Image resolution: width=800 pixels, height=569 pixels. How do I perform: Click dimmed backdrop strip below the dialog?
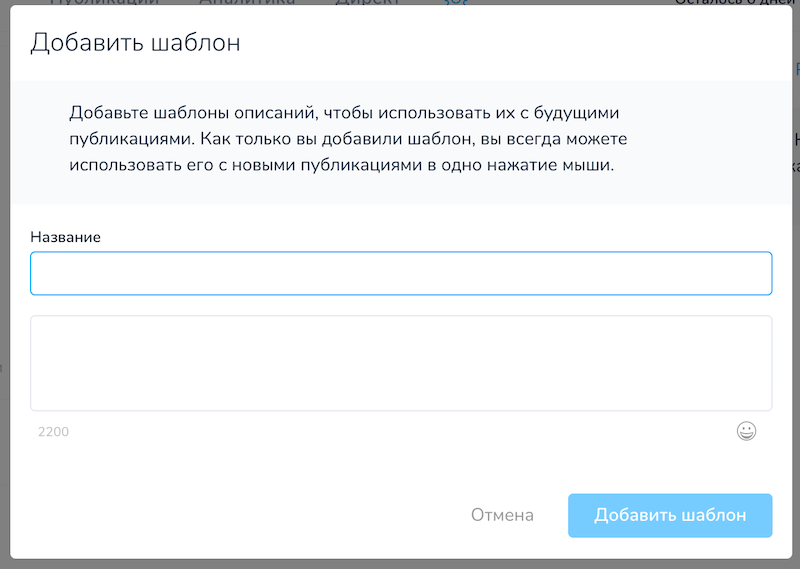(x=400, y=564)
